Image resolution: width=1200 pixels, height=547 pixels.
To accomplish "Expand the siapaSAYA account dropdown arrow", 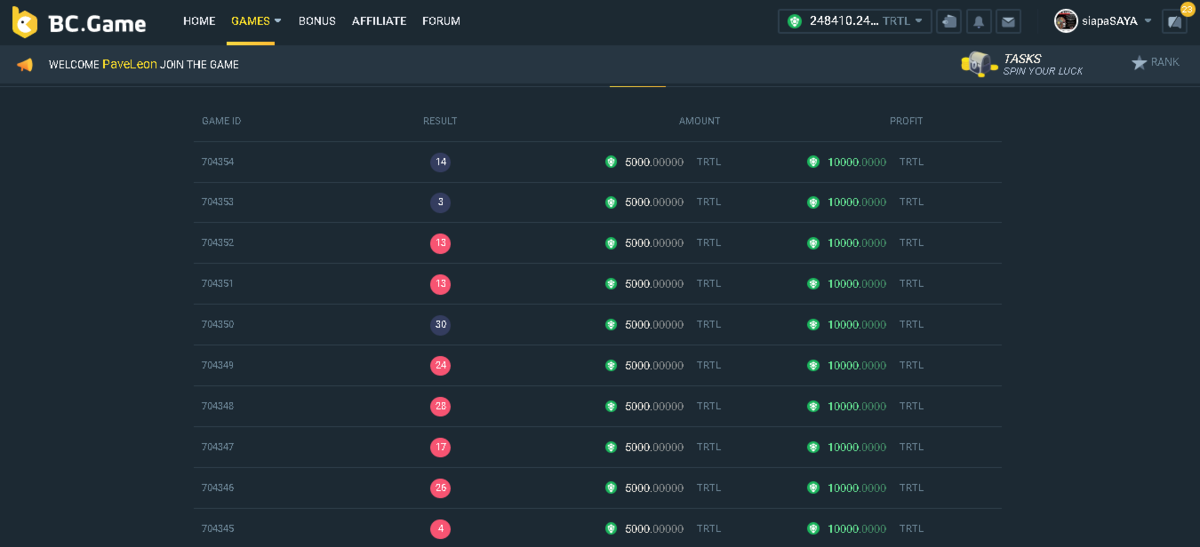I will [x=1148, y=21].
